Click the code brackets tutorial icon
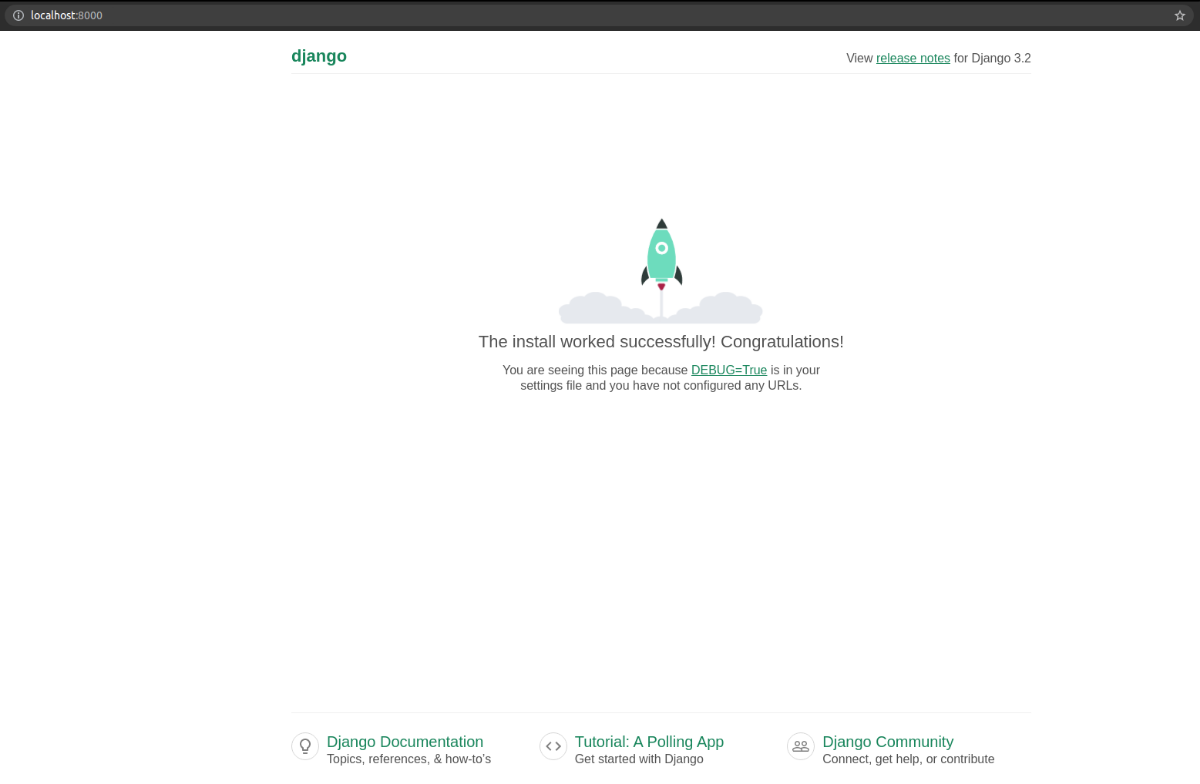This screenshot has width=1200, height=784. click(553, 746)
